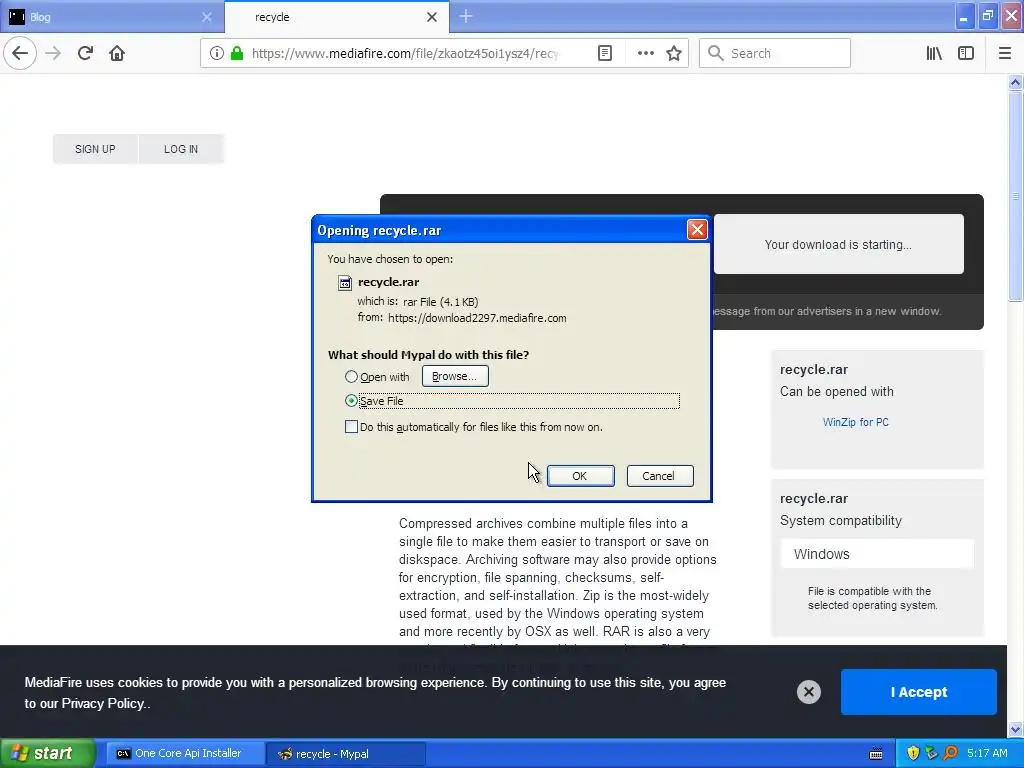Click the recycle.rar file icon in dialog
Viewport: 1024px width, 768px height.
(x=345, y=282)
